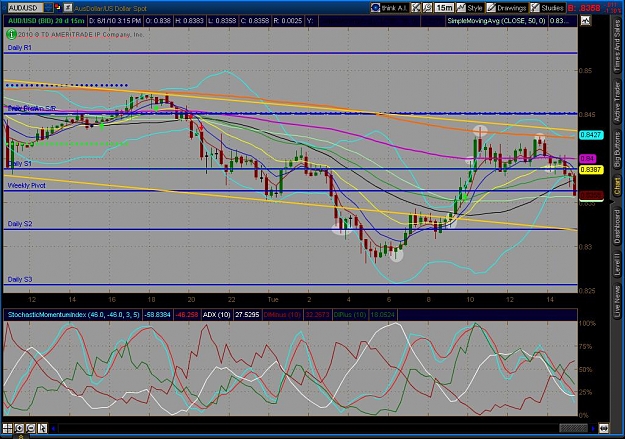625x439 pixels.
Task: Click the left scroll arrow of time scrollbar
Action: point(54,429)
